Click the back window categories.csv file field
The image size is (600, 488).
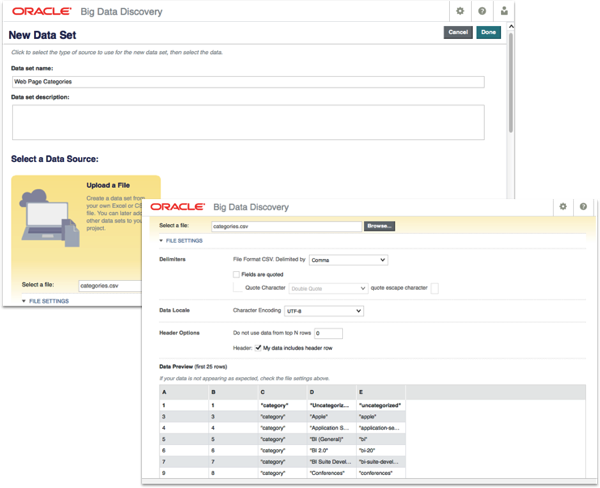tap(110, 286)
